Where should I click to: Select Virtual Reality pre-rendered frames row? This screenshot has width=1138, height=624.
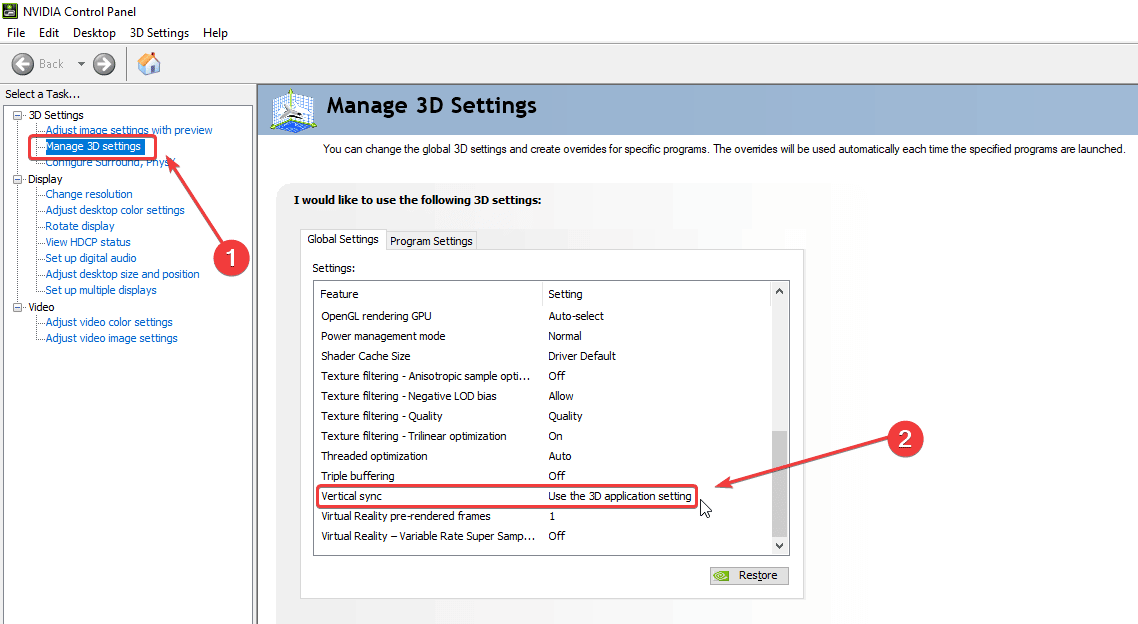tap(543, 517)
